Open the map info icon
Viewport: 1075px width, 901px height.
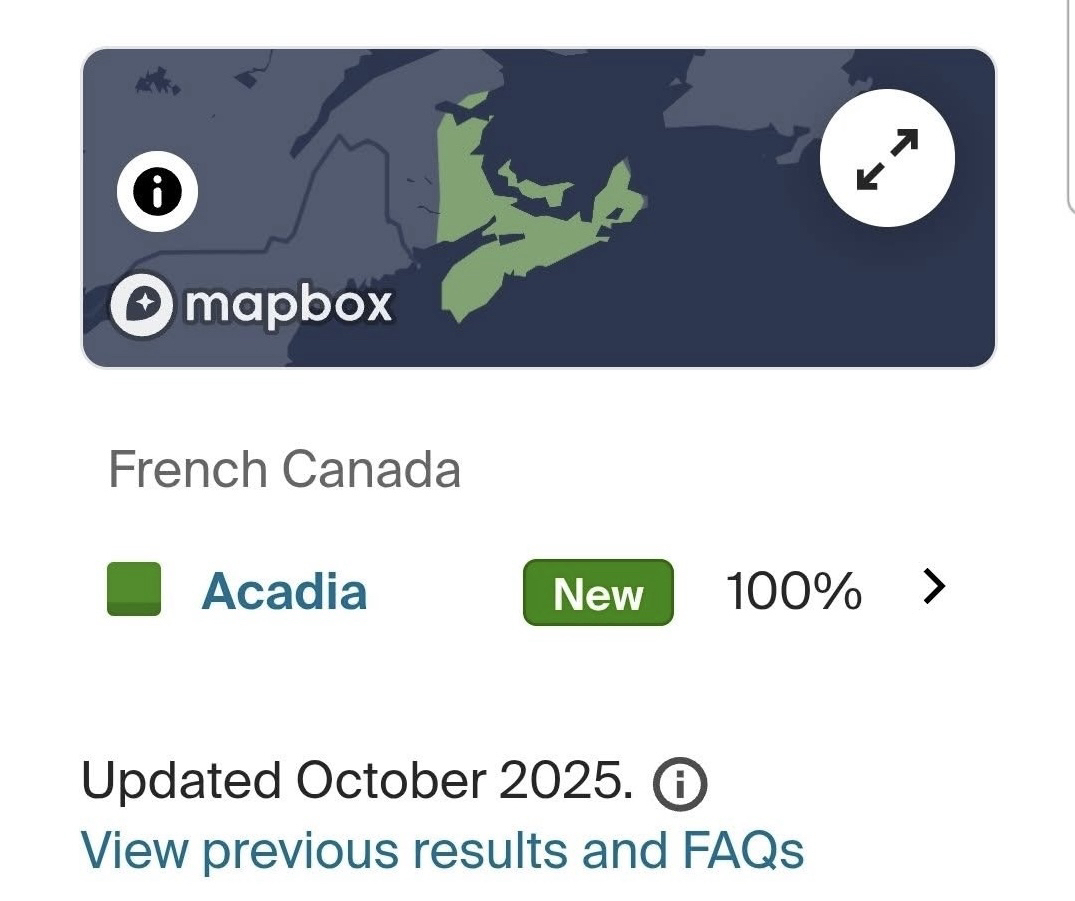coord(157,192)
